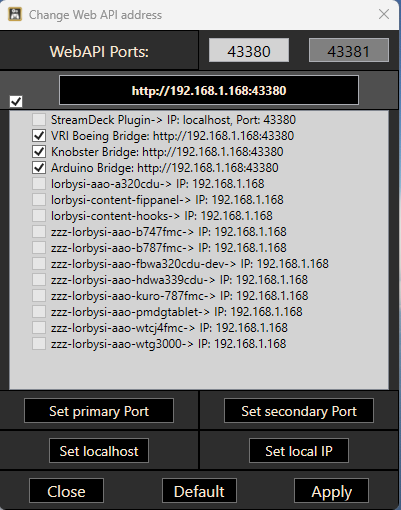401x510 pixels.
Task: Check the lorbysi-content-hooks checkbox
Action: [x=39, y=216]
